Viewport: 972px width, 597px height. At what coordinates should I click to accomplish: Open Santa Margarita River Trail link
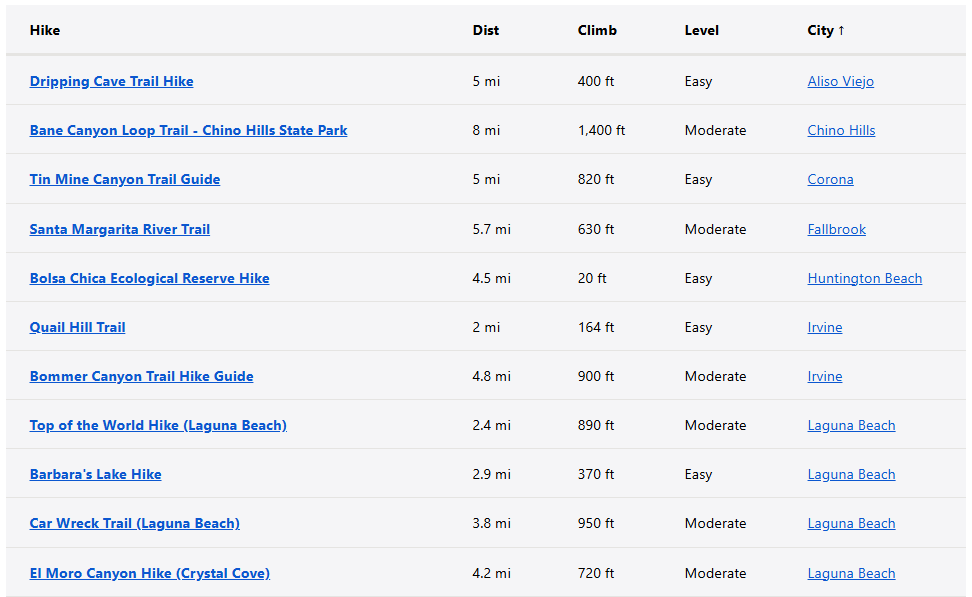tap(120, 230)
